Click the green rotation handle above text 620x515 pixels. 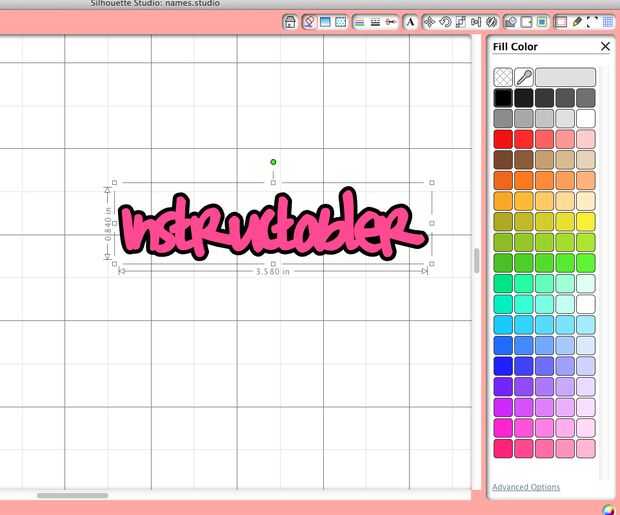[x=273, y=162]
